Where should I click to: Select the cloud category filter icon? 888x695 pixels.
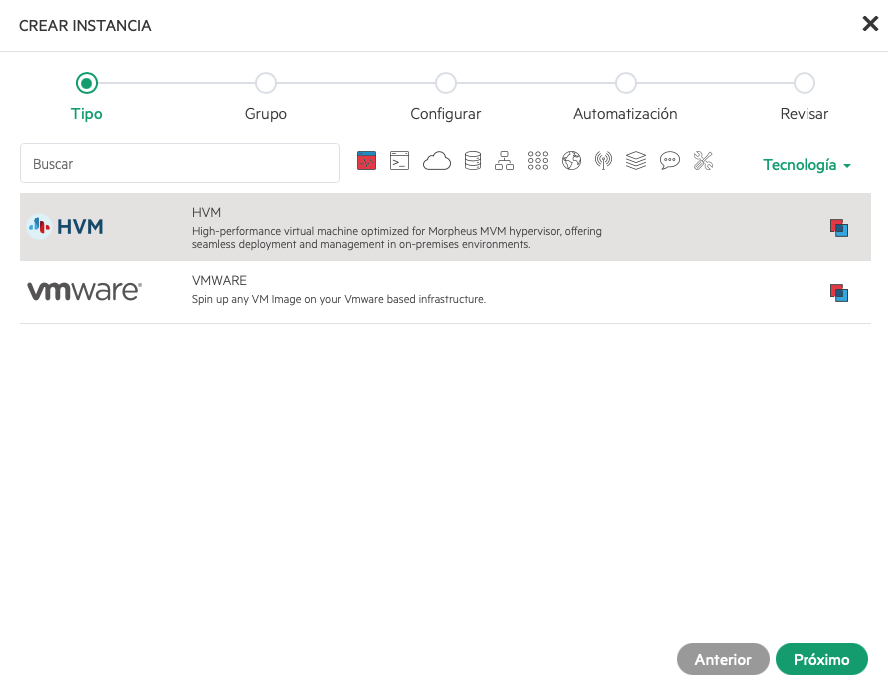[437, 160]
